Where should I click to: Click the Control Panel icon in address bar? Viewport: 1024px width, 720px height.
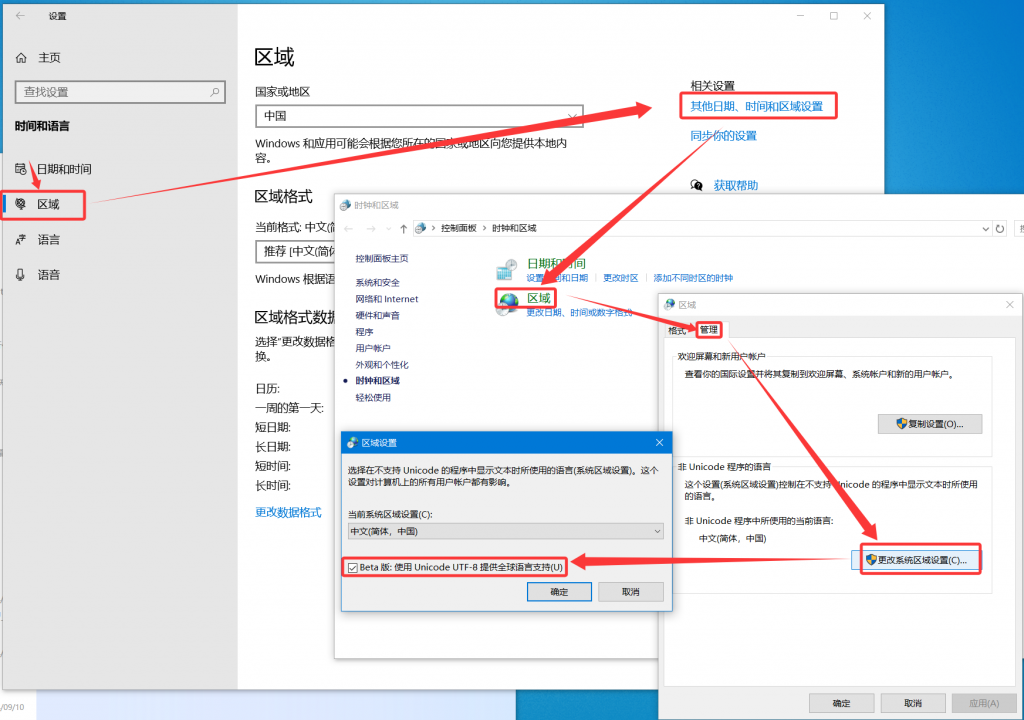421,228
